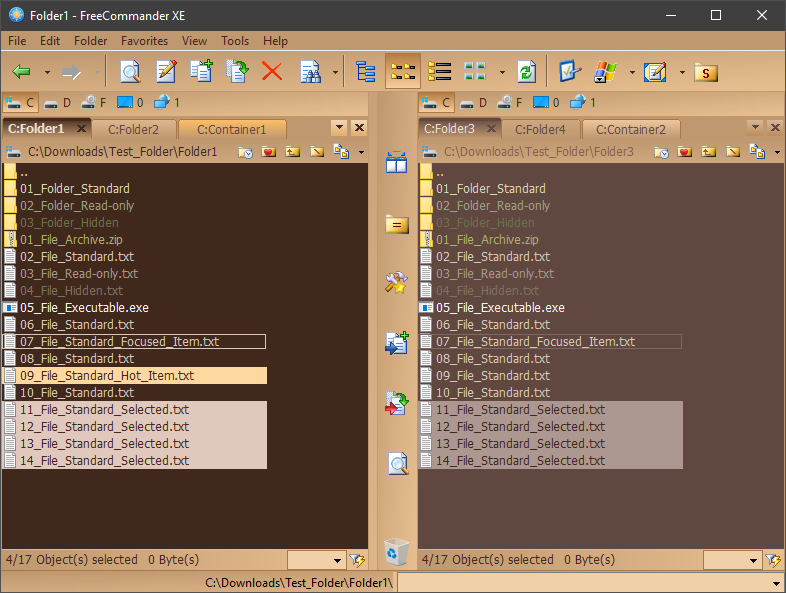Screen dimensions: 786x593
Task: Click the splitter bar move icon
Action: coord(397,404)
